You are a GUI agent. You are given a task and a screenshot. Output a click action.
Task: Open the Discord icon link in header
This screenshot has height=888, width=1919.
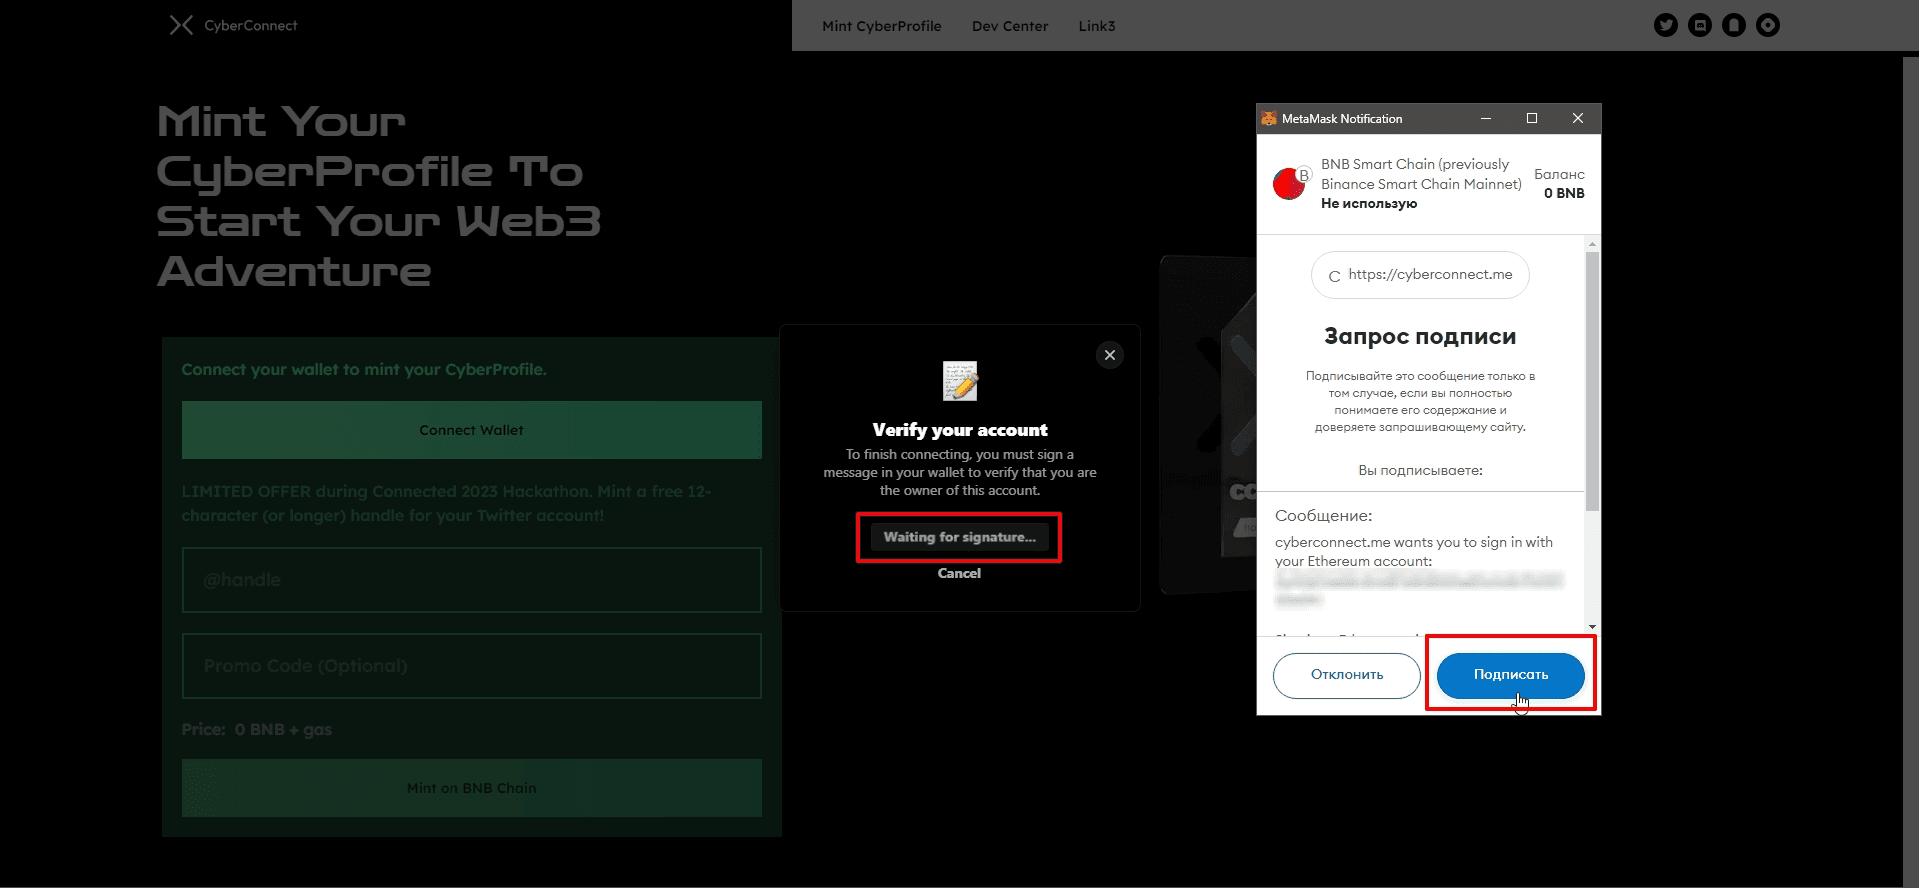pyautogui.click(x=1700, y=25)
